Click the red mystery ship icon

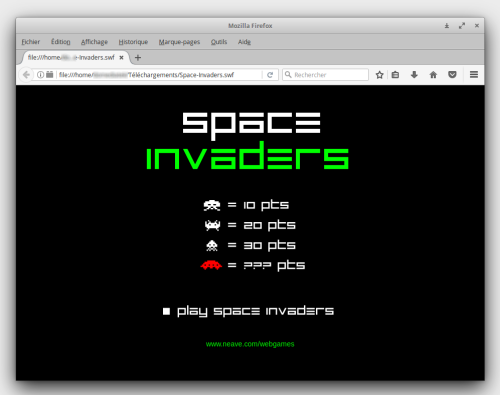coord(211,265)
